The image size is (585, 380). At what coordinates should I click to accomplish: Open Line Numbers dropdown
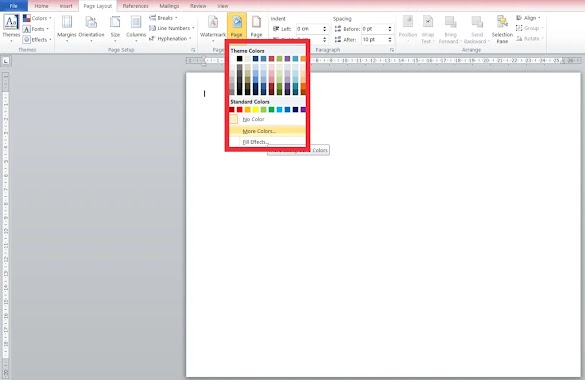172,28
